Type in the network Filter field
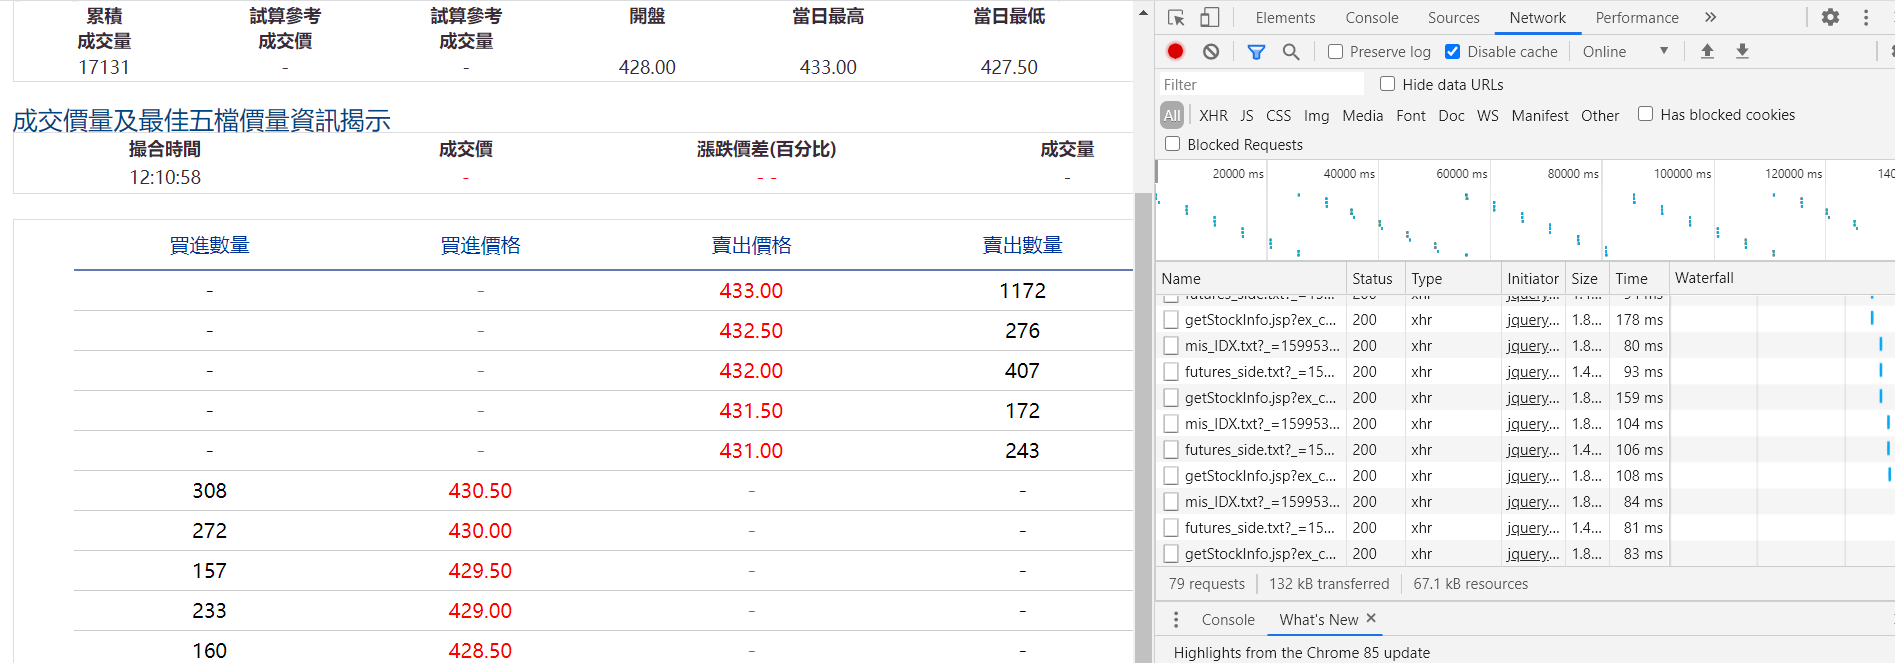 pyautogui.click(x=1260, y=85)
